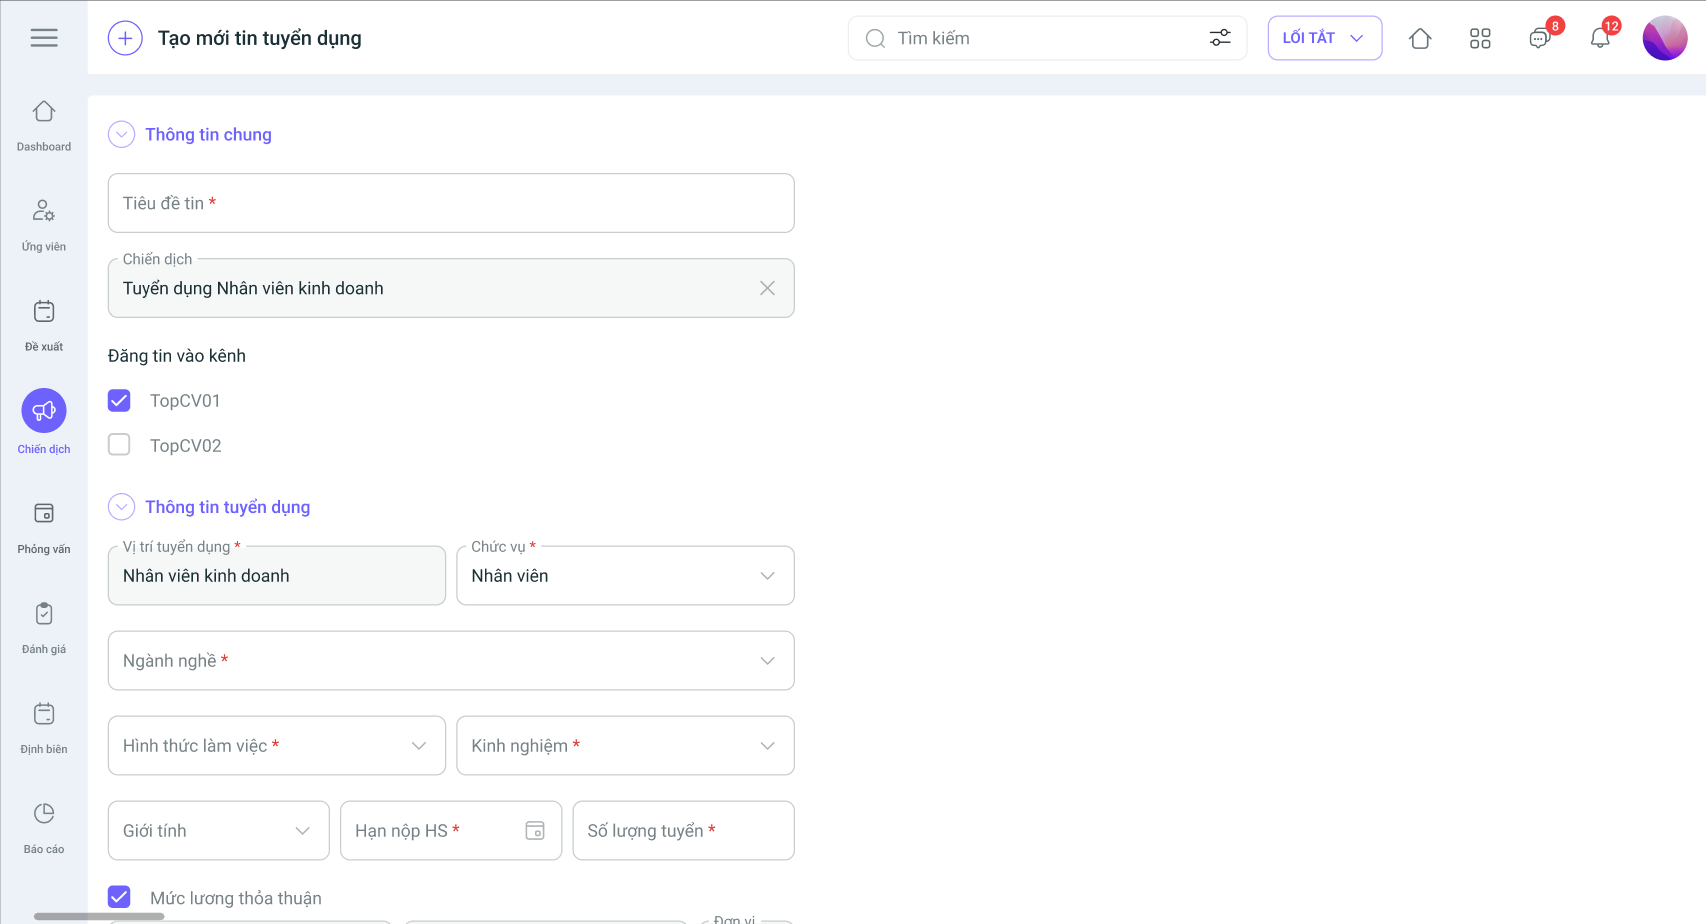This screenshot has width=1706, height=924.
Task: Click the LỐI TẮT shortcut button
Action: click(x=1324, y=38)
